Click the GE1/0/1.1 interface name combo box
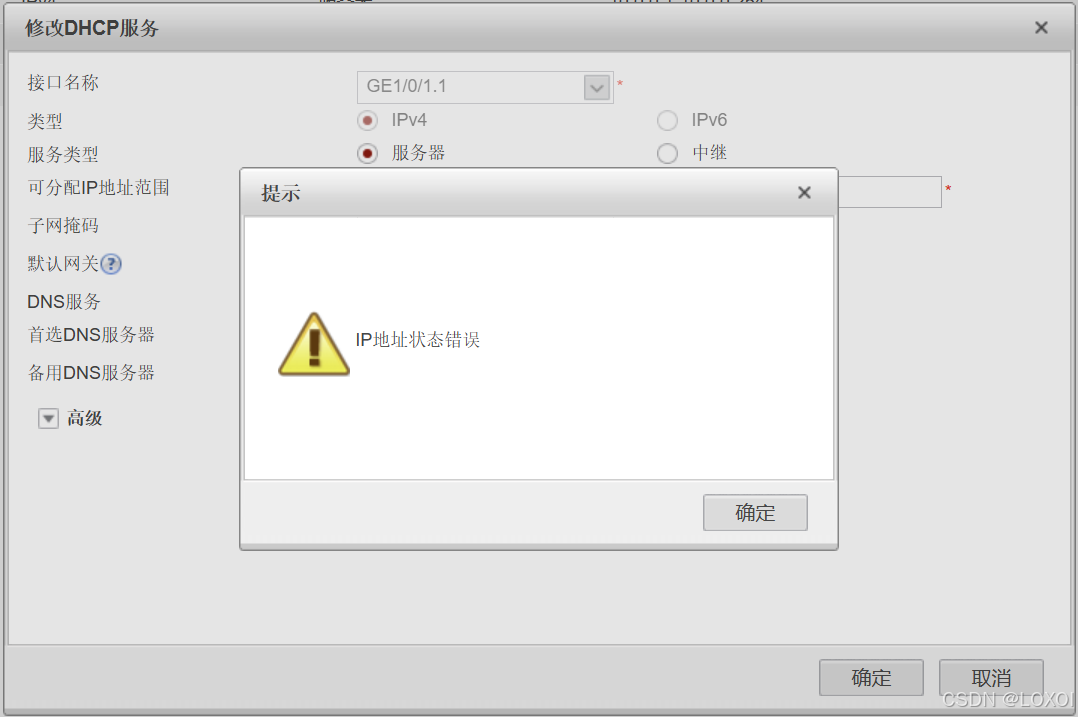 tap(485, 87)
